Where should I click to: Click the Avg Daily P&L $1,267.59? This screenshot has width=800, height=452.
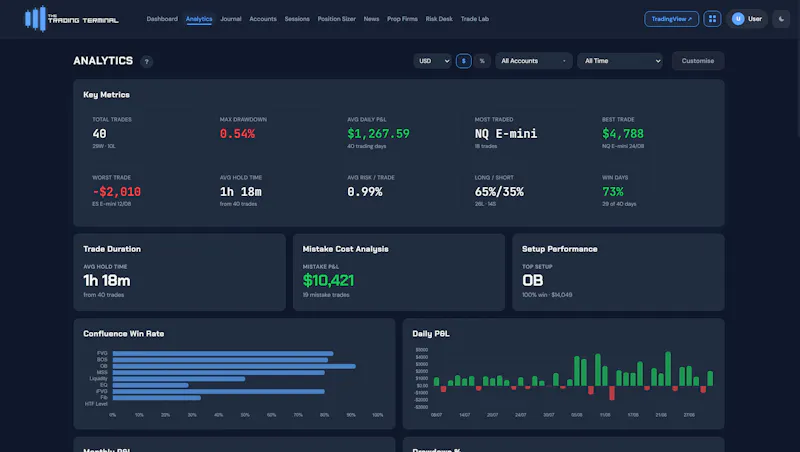378,134
